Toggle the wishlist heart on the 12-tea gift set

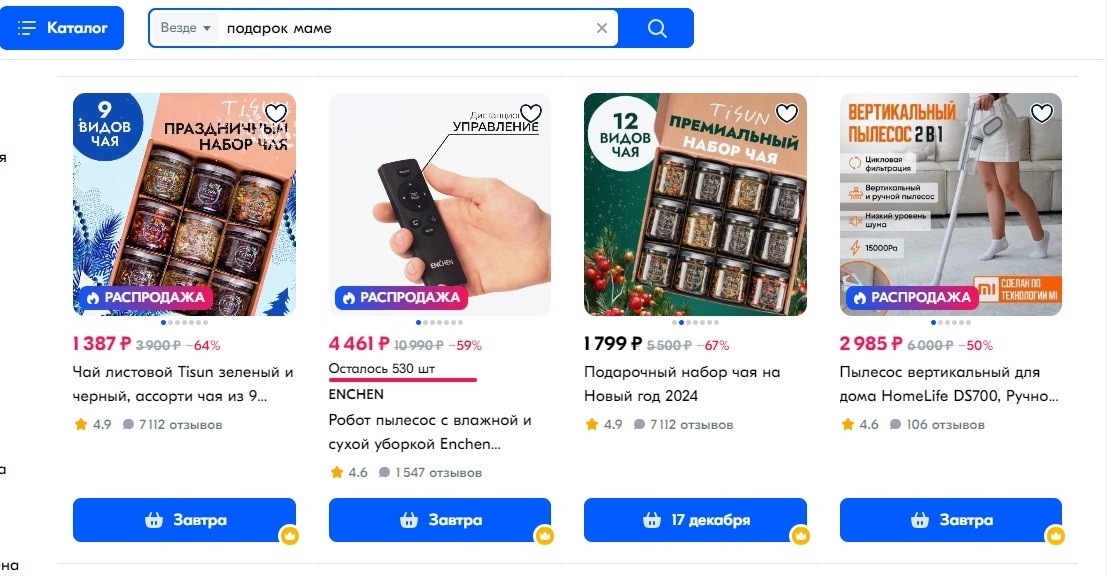pos(786,113)
